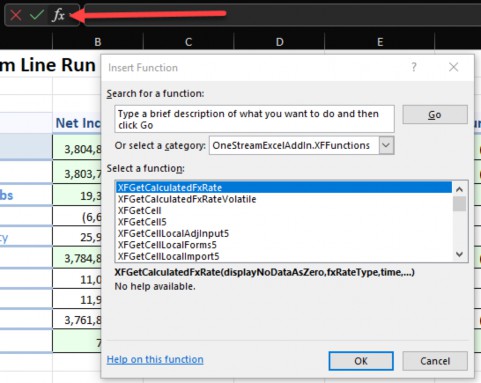Click the cell starting 3,784,8
481x383 pixels.
(77, 258)
